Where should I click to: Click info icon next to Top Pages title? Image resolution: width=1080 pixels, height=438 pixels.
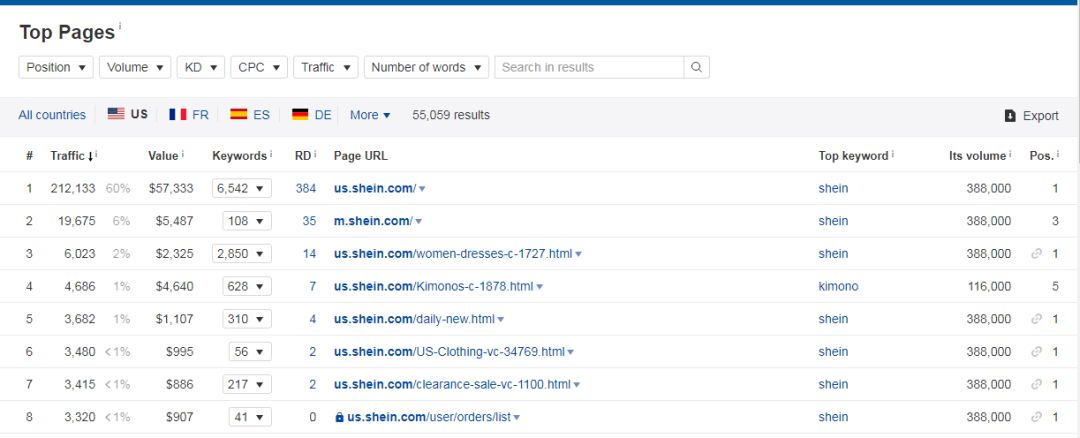[120, 26]
